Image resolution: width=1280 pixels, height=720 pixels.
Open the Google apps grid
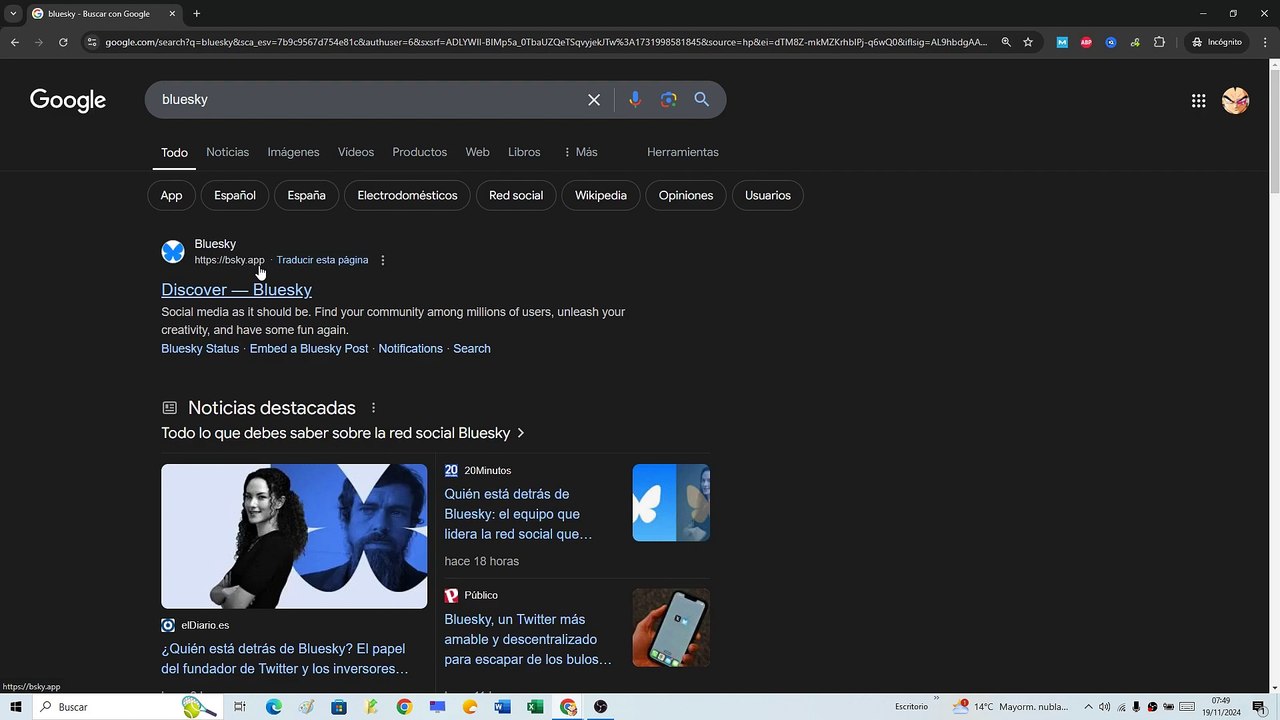[1198, 100]
